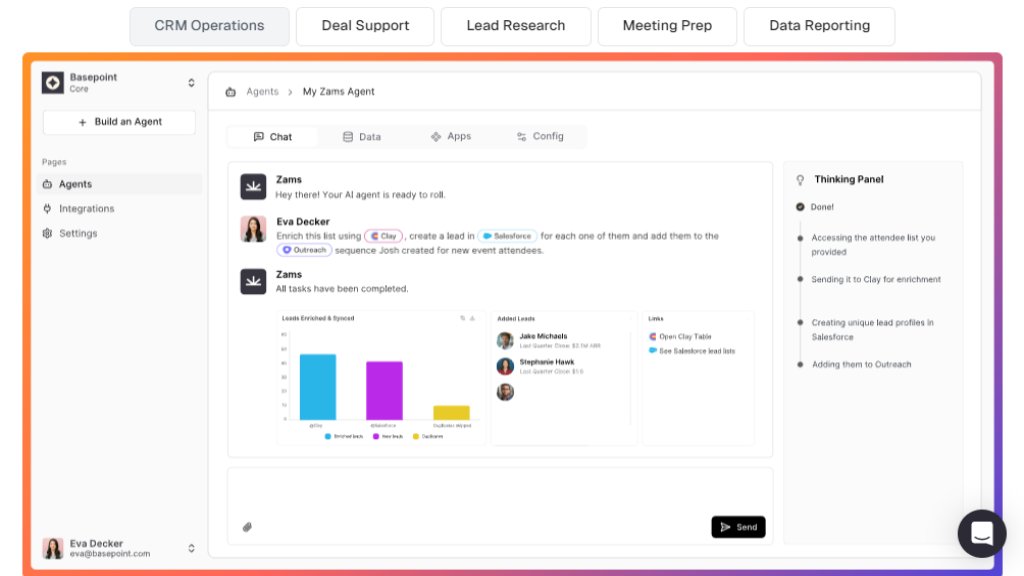This screenshot has width=1024, height=576.
Task: Click Build an Agent button
Action: 120,122
